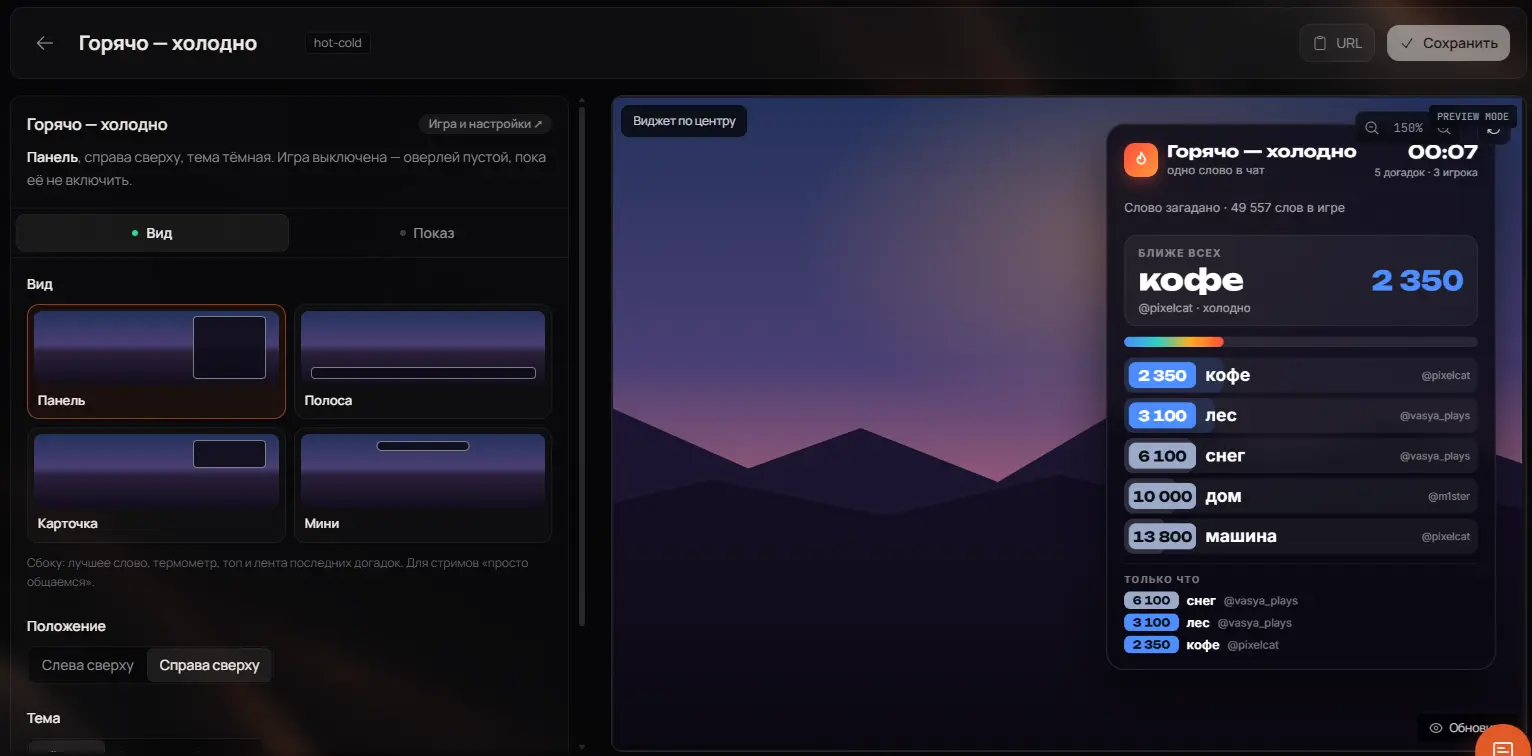Screen dimensions: 1532x756
Task: Click the rainbow thermometer progress bar
Action: coord(1300,342)
